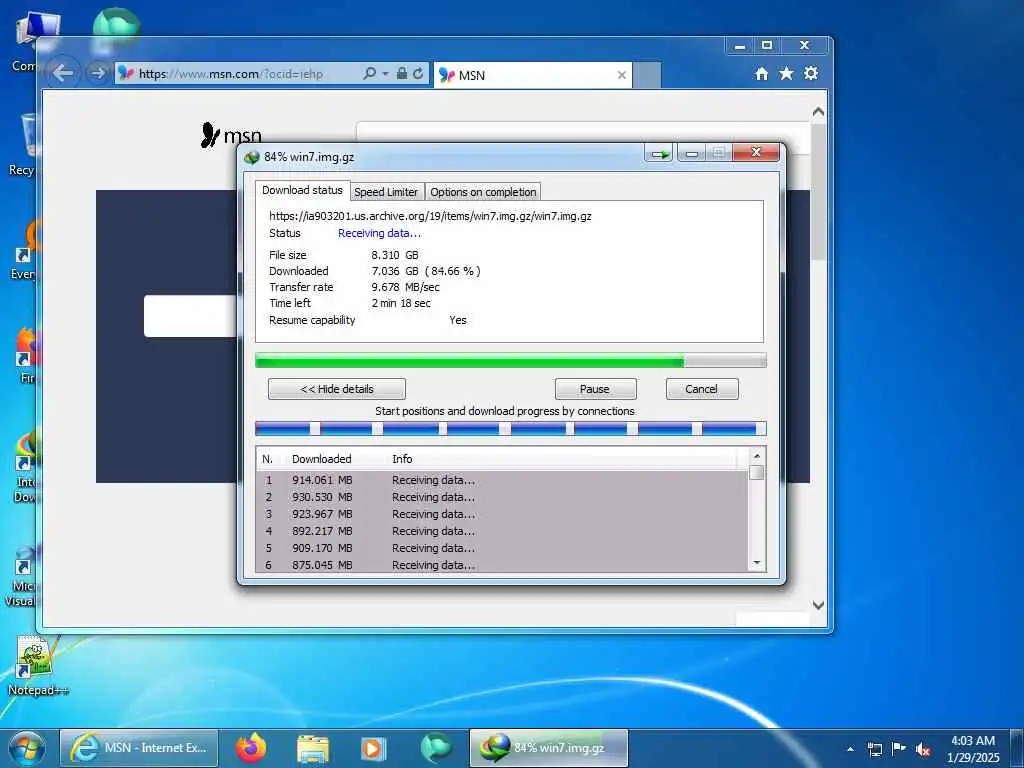
Task: Click the taskbar clock showing 4:03 AM
Action: tap(973, 748)
